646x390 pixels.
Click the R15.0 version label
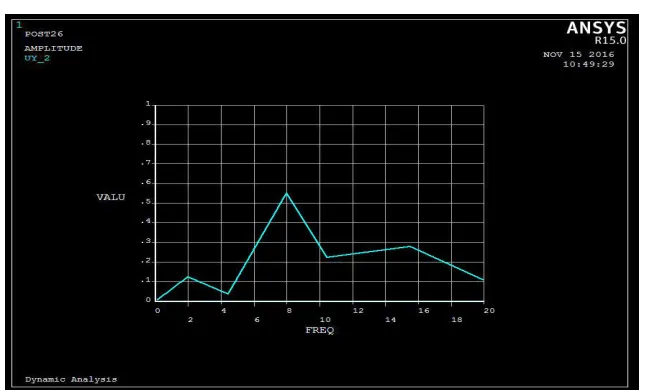[610, 40]
